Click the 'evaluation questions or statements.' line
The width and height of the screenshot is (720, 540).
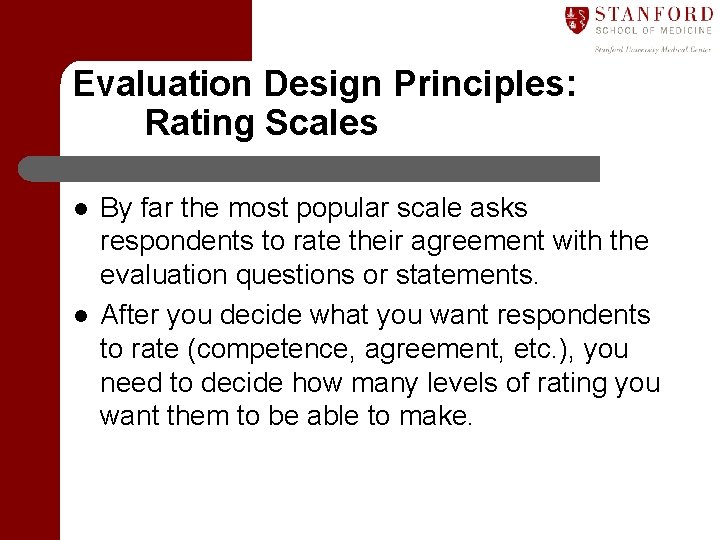319,276
